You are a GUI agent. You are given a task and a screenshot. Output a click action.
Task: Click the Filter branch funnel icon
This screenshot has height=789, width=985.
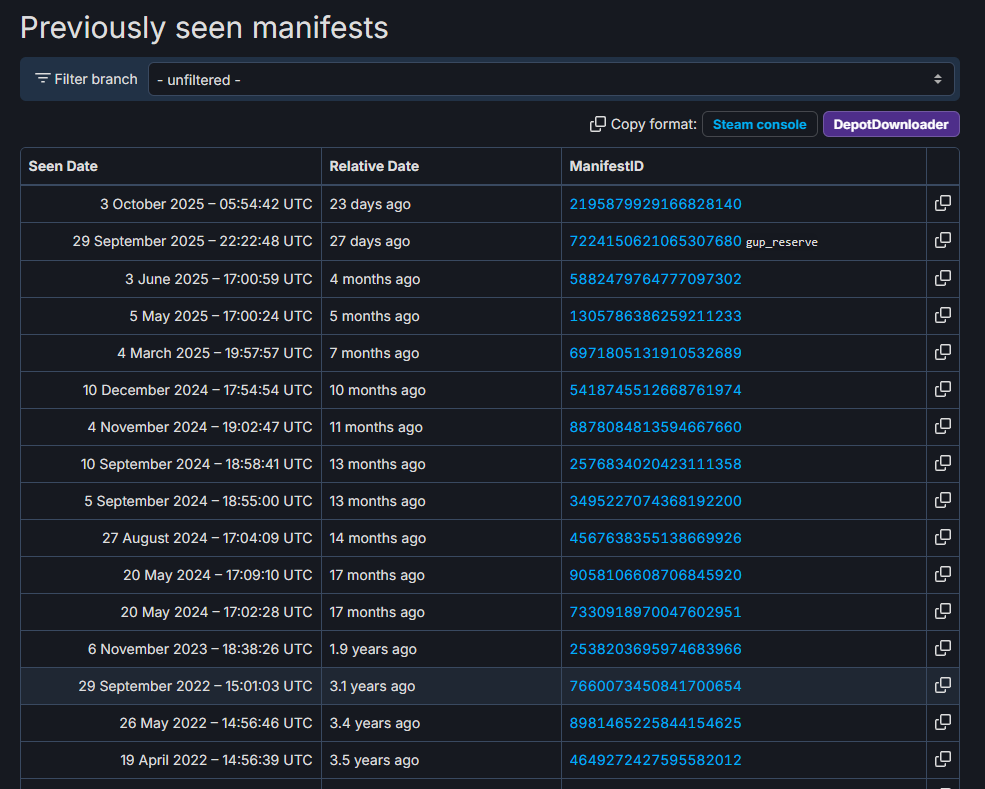[43, 79]
